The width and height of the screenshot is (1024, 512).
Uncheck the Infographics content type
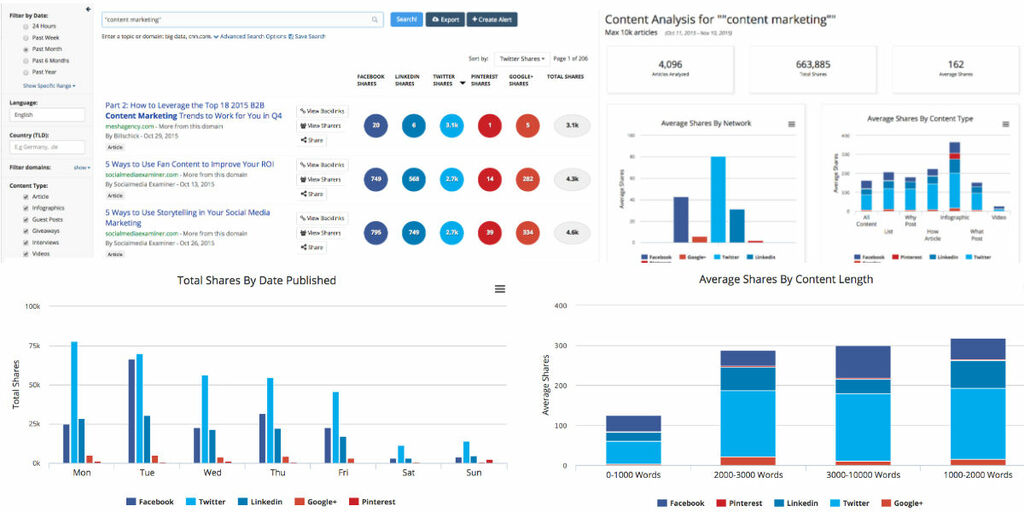(x=25, y=208)
